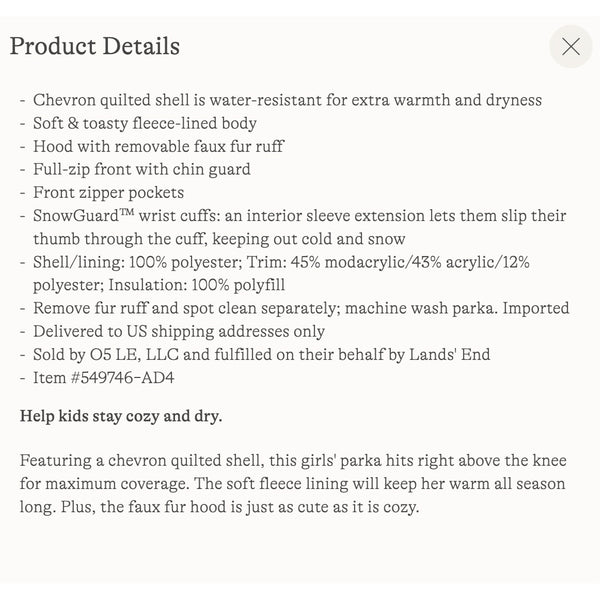
Task: Click the Lands' End name in seller line
Action: click(x=450, y=355)
